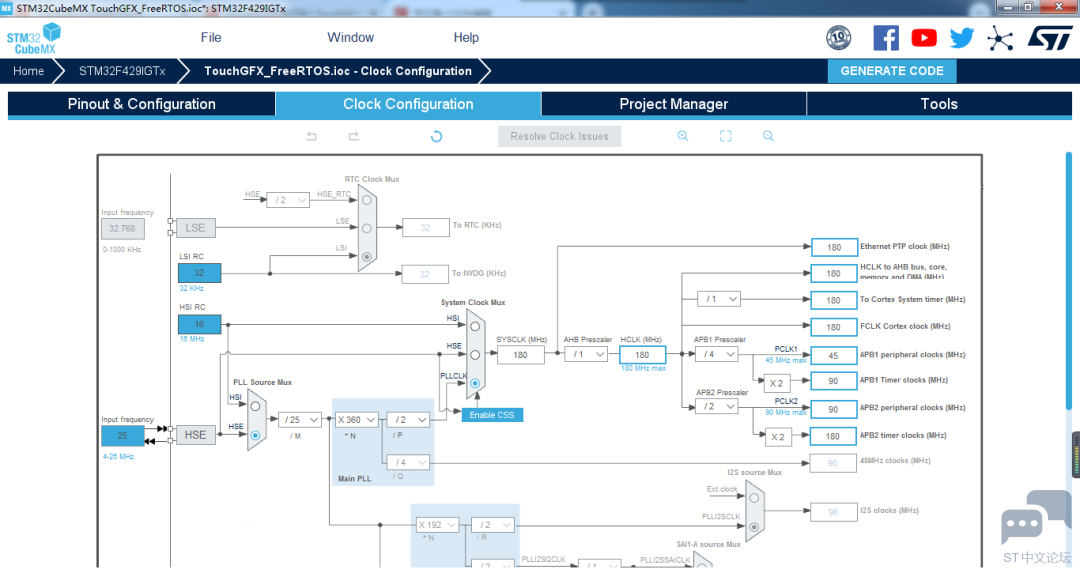Open the APB1 Prescaler /4 dropdown

point(718,353)
